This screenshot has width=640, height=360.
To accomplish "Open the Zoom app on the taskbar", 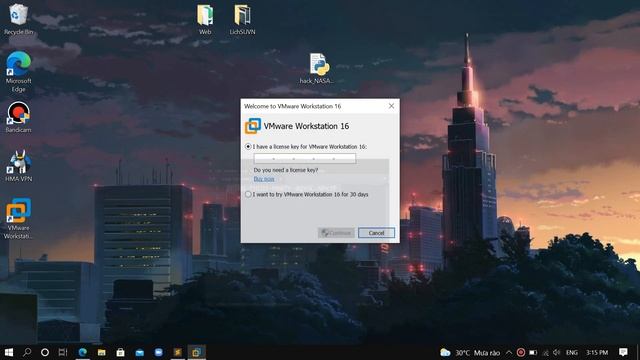I will [158, 352].
